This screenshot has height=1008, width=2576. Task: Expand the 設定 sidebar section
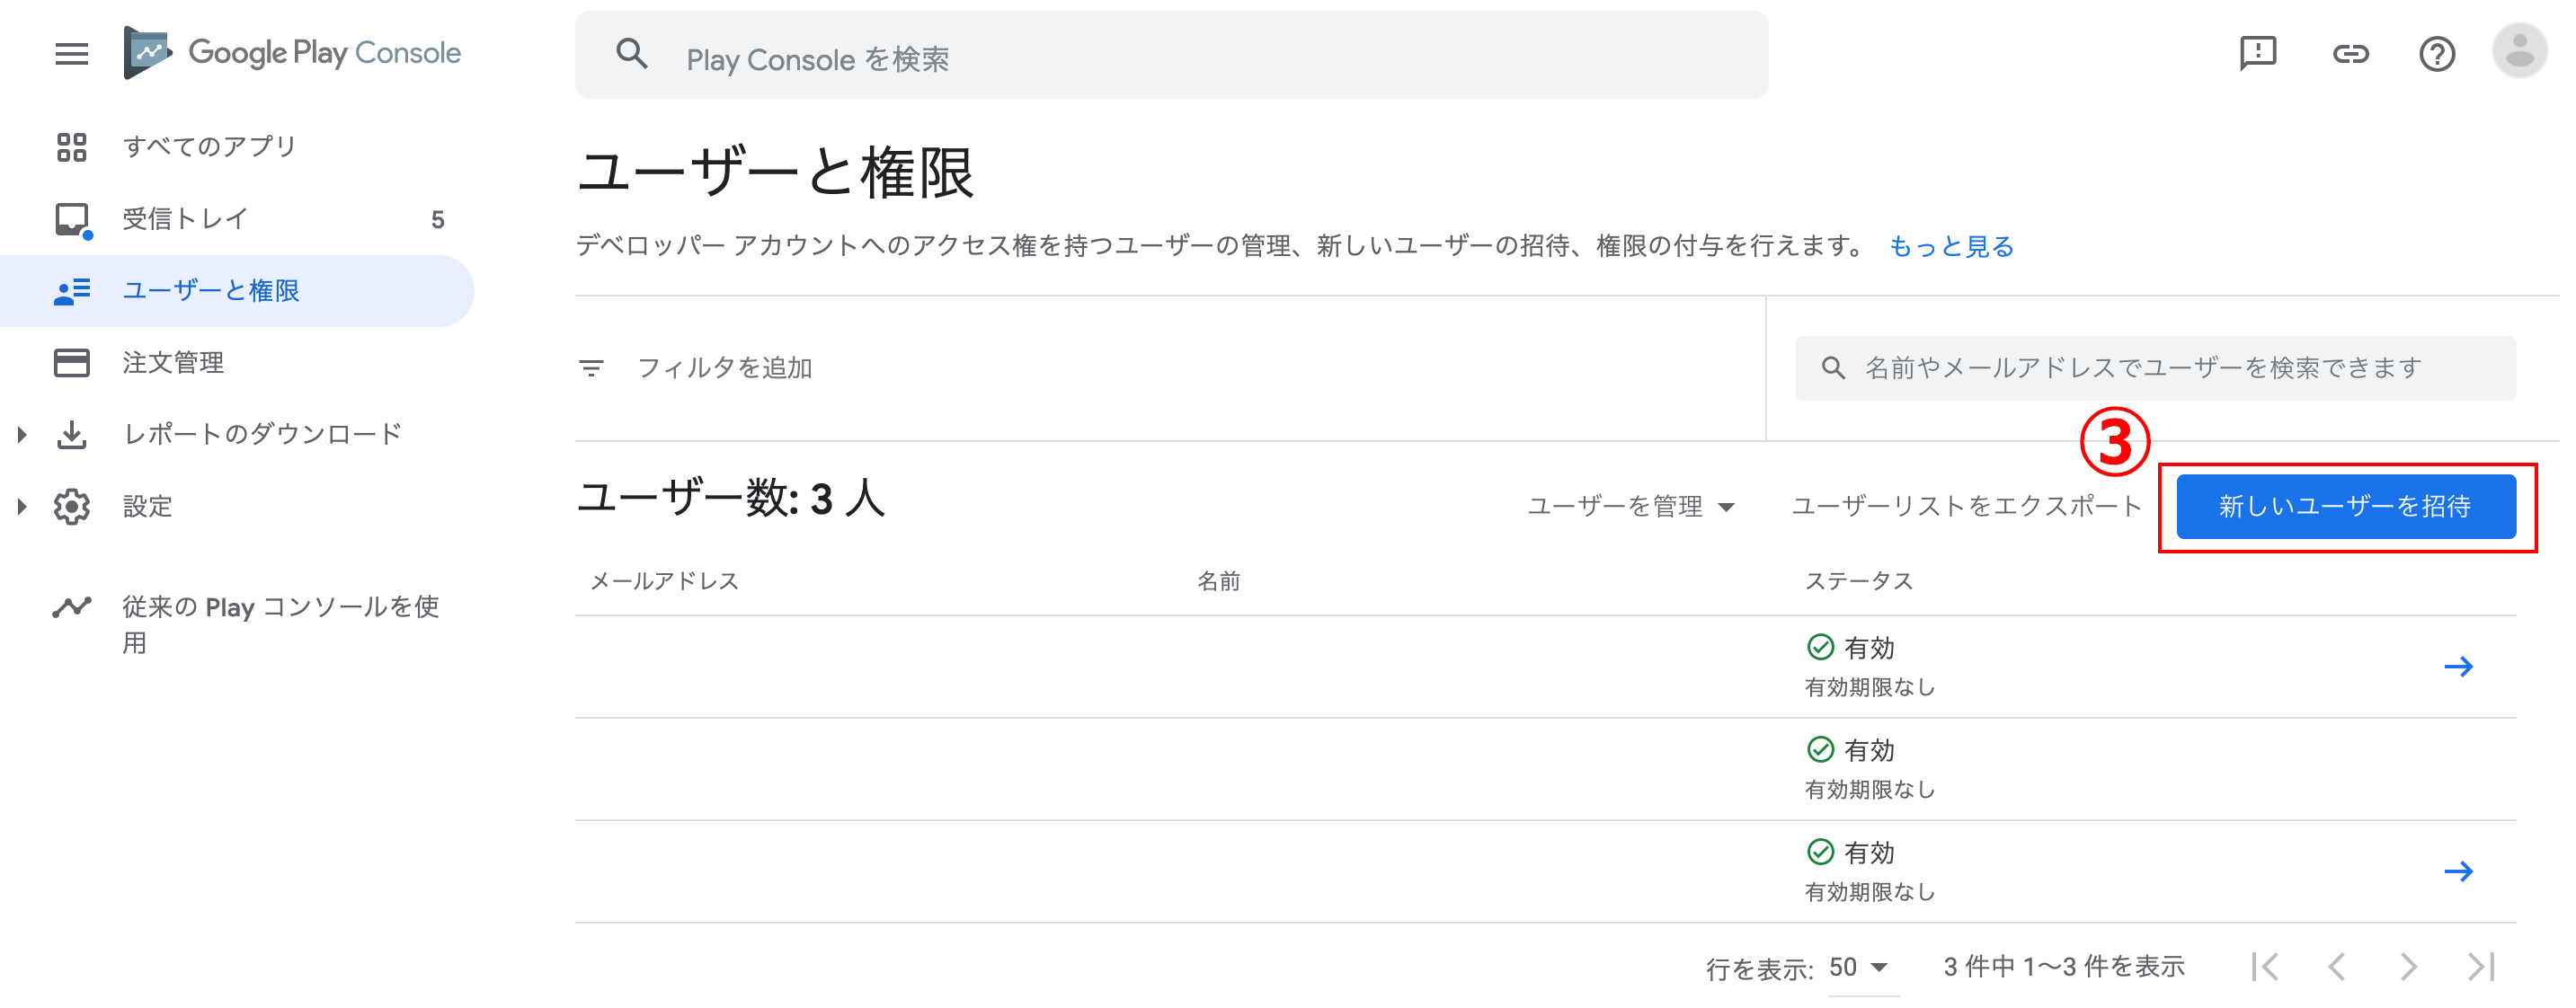tap(22, 506)
